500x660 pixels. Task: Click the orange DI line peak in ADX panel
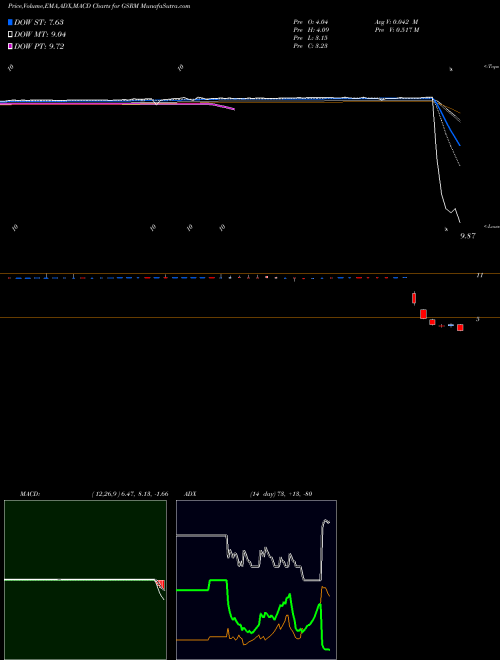pos(323,587)
